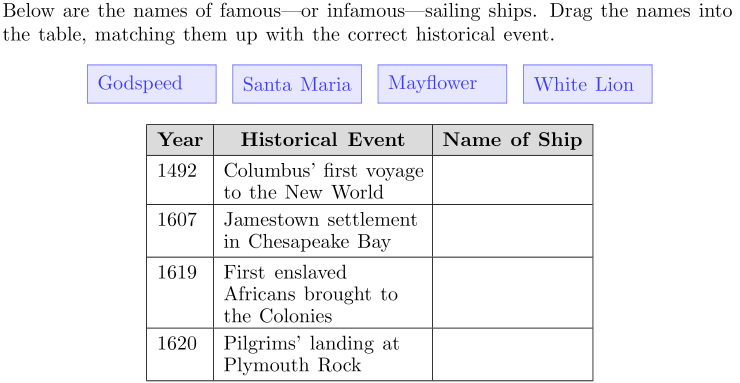
Task: Click the 1620 year cell
Action: (x=180, y=354)
